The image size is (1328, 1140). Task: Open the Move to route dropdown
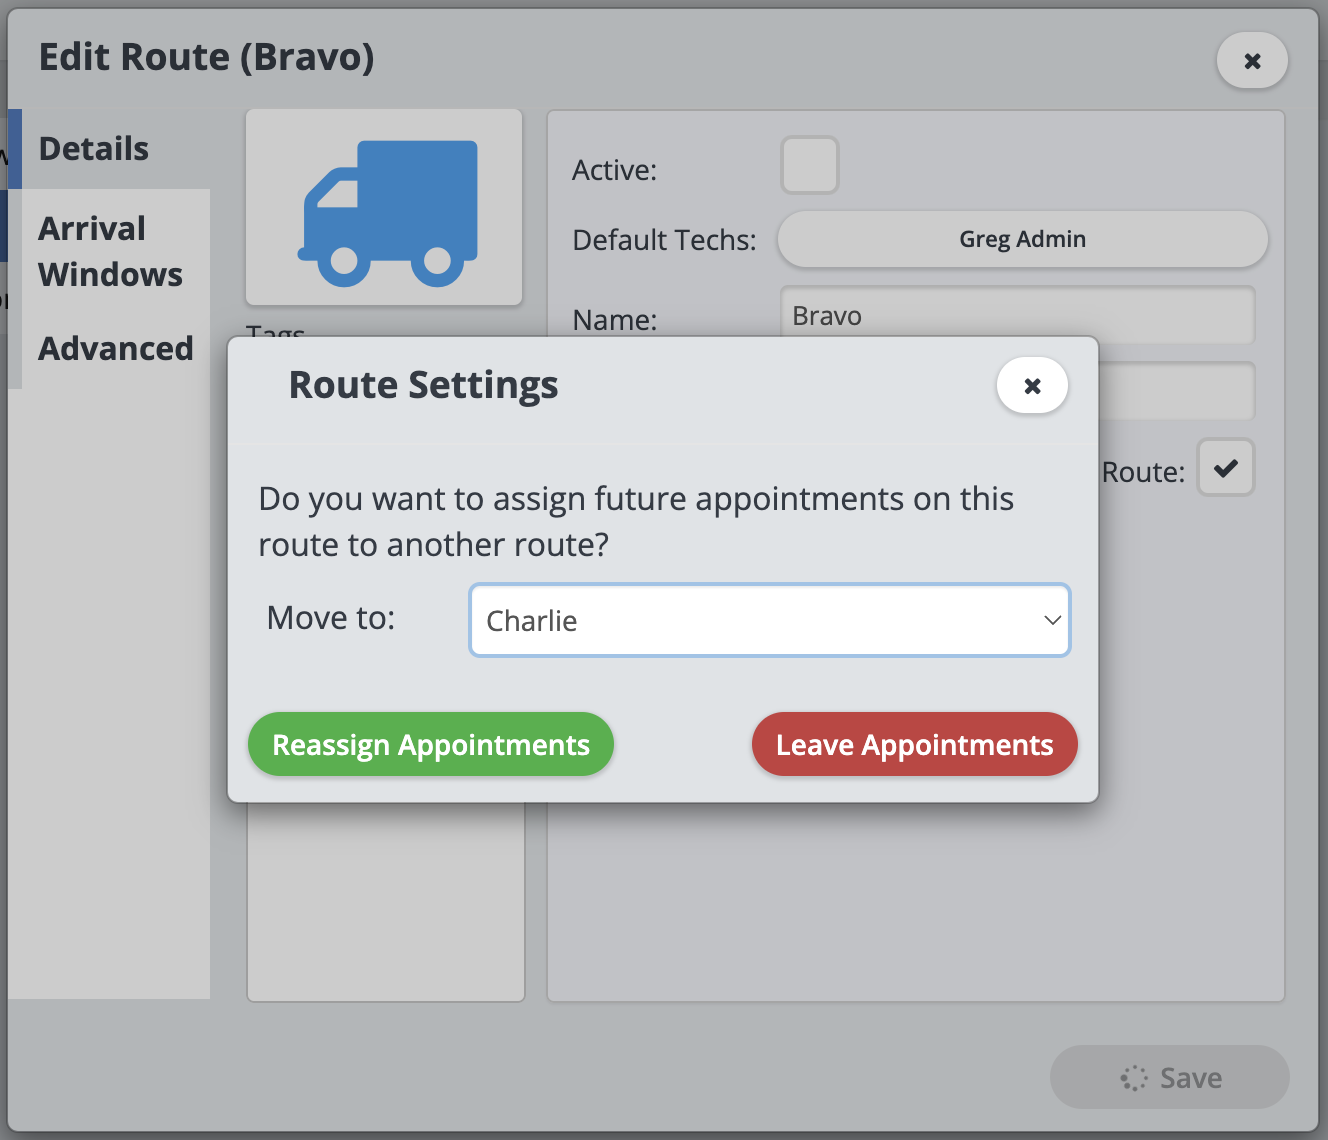(769, 621)
